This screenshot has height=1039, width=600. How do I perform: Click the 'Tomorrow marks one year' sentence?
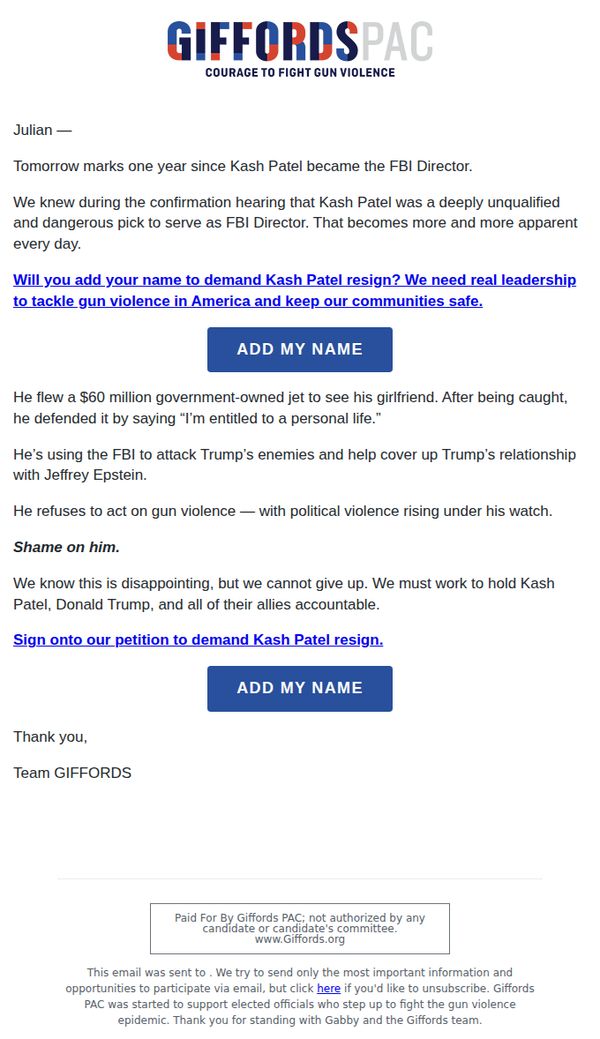243,166
